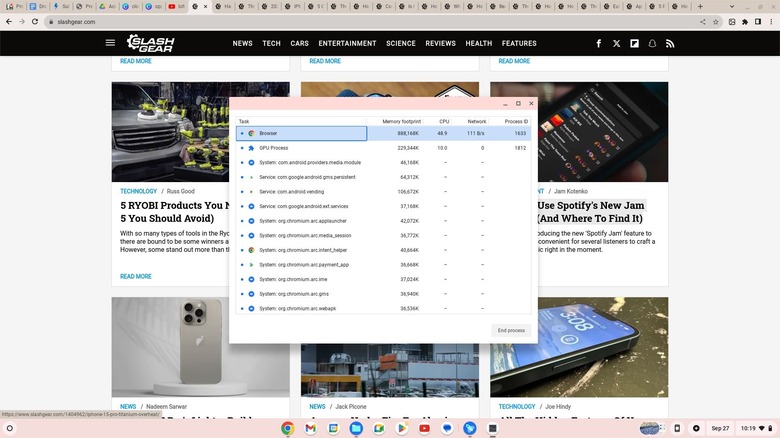
Task: Open Google Calendar from the shelf
Action: click(x=333, y=428)
